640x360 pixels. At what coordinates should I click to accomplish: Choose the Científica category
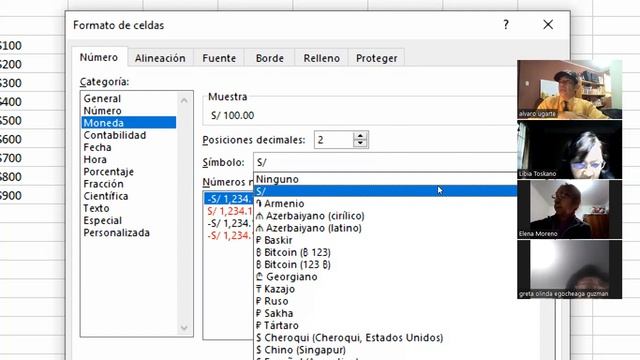tap(129, 196)
